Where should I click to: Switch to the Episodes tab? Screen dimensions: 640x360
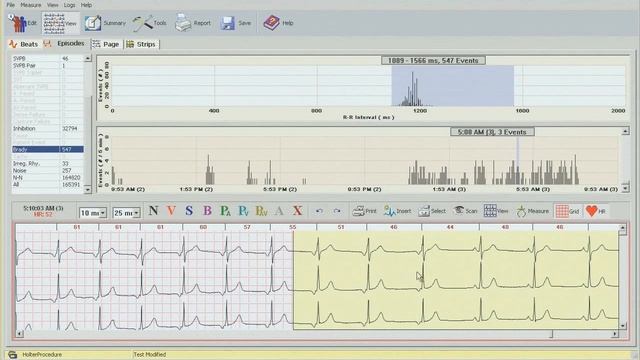point(64,44)
